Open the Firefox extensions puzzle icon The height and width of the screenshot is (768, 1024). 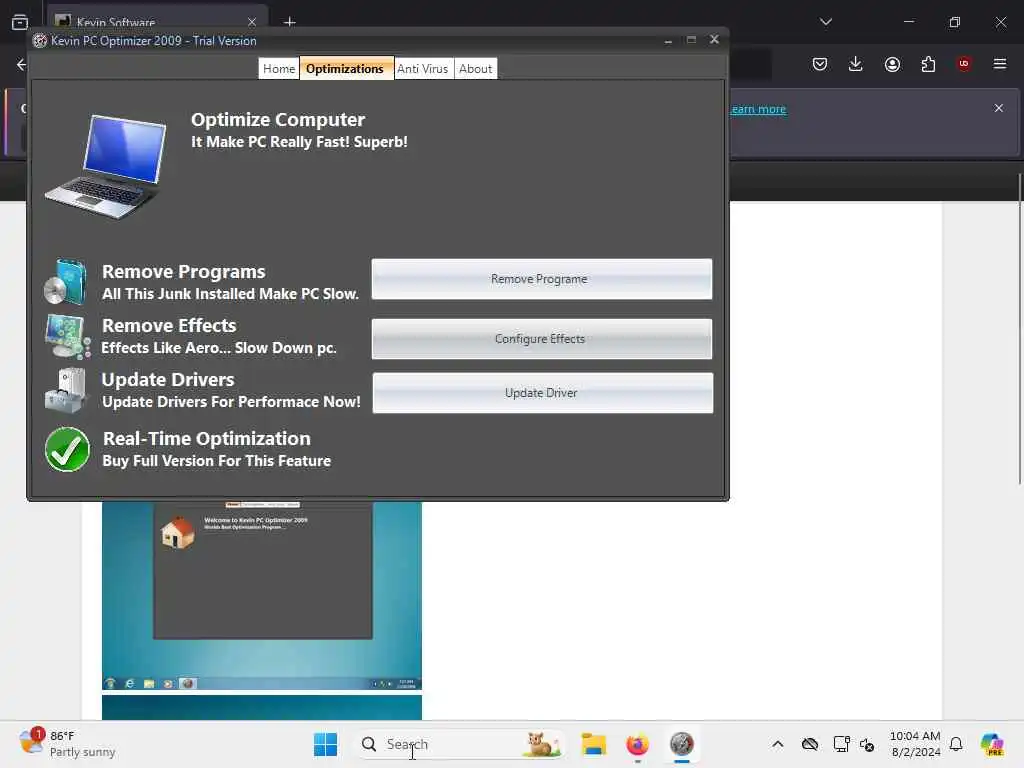coord(928,64)
